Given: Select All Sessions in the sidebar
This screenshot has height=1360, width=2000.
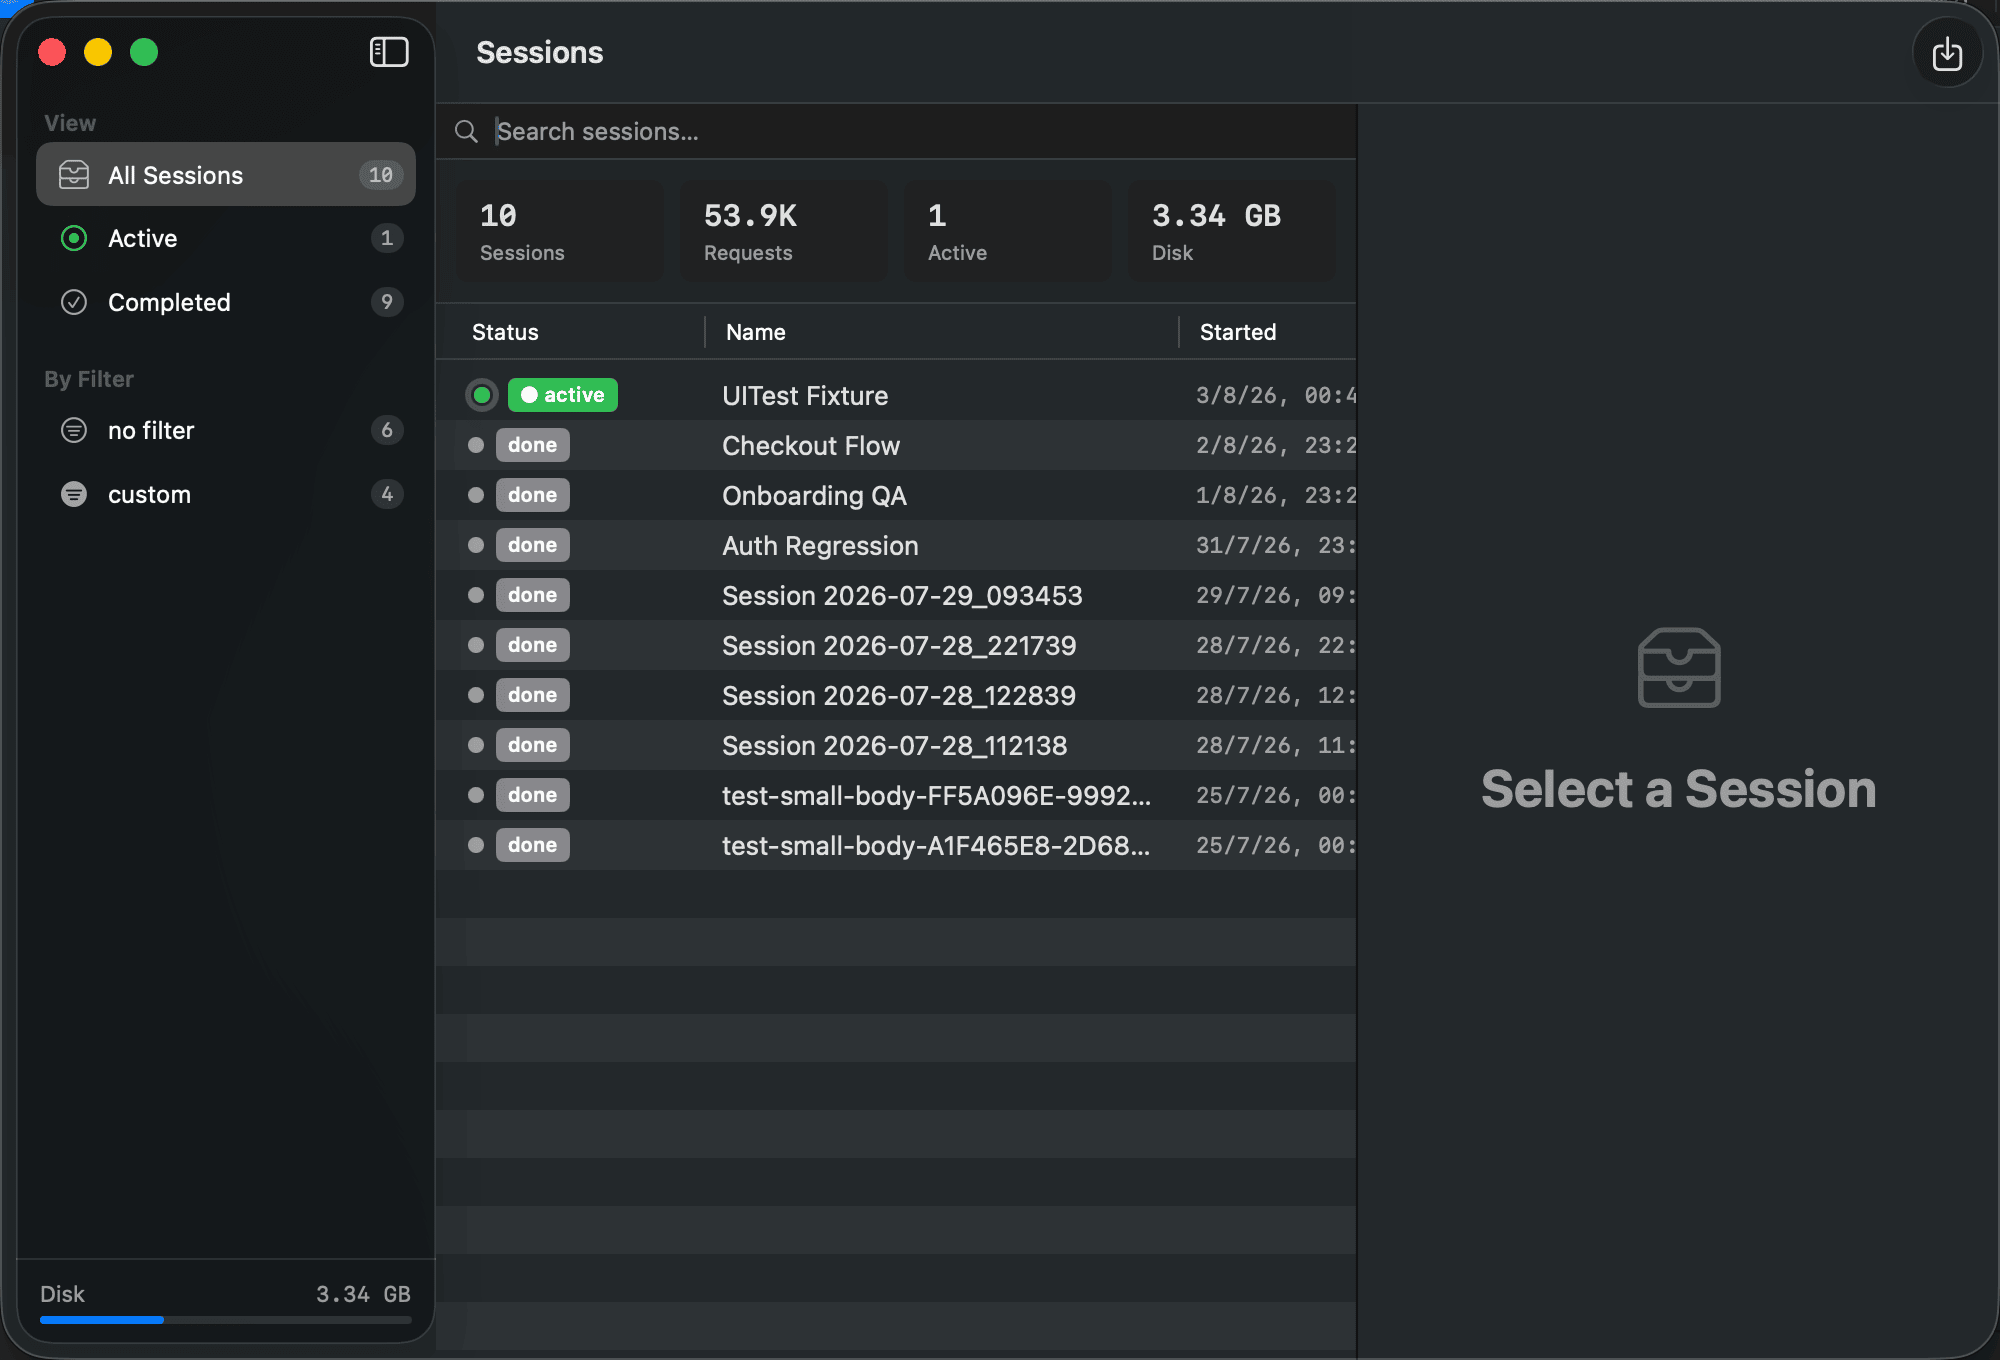Looking at the screenshot, I should pos(226,175).
